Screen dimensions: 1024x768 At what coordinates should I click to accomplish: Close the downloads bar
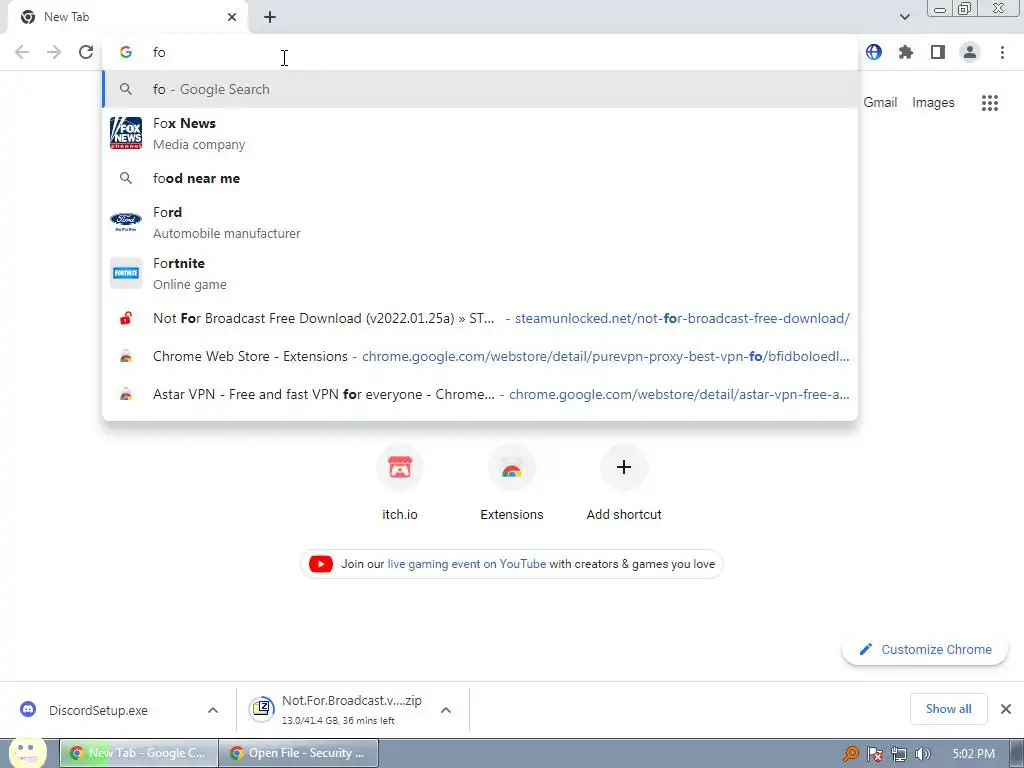pos(1006,709)
